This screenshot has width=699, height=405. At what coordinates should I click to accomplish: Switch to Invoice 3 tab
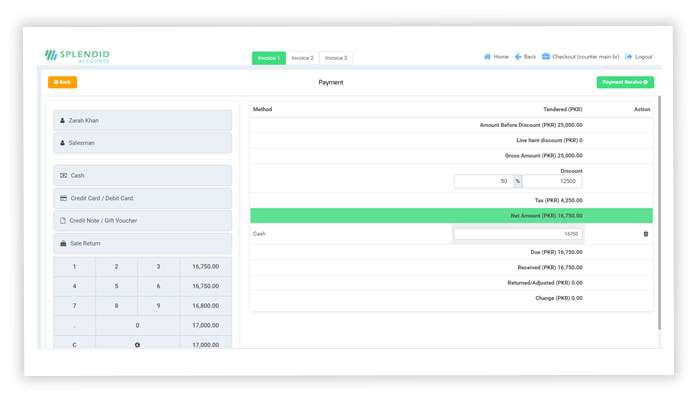point(336,58)
